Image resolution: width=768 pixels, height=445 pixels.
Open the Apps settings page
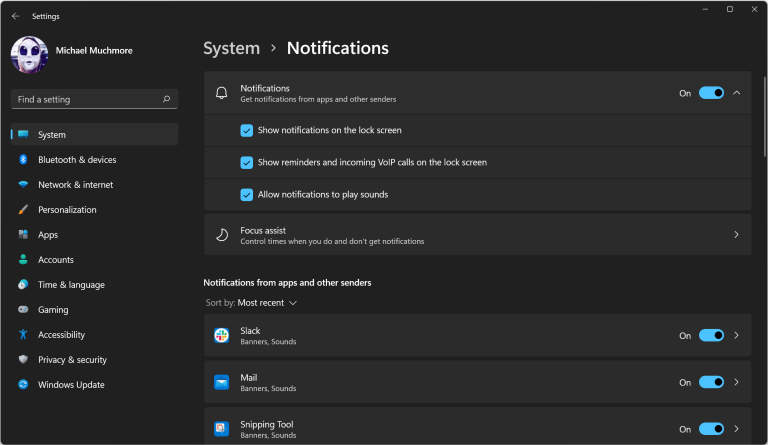(x=94, y=234)
